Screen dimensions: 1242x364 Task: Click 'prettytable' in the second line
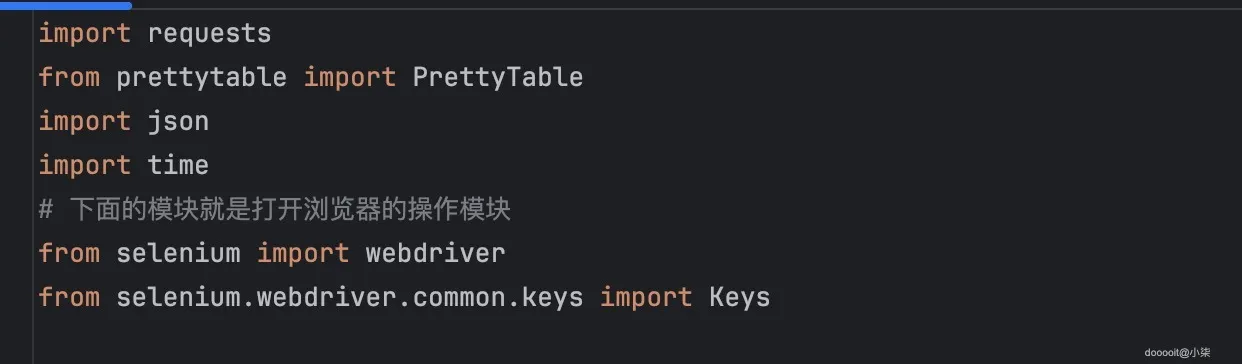[202, 77]
